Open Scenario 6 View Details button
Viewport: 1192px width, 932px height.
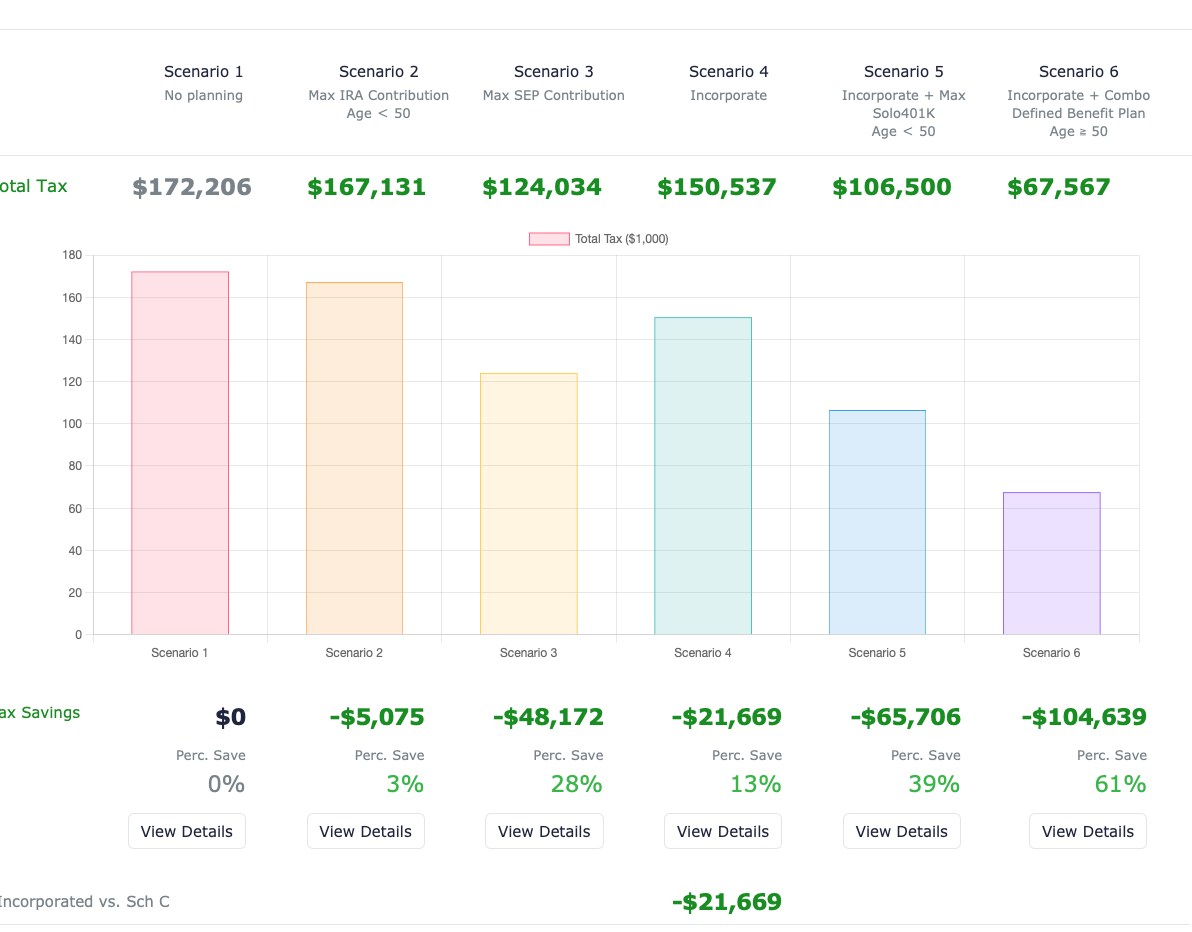pyautogui.click(x=1088, y=831)
